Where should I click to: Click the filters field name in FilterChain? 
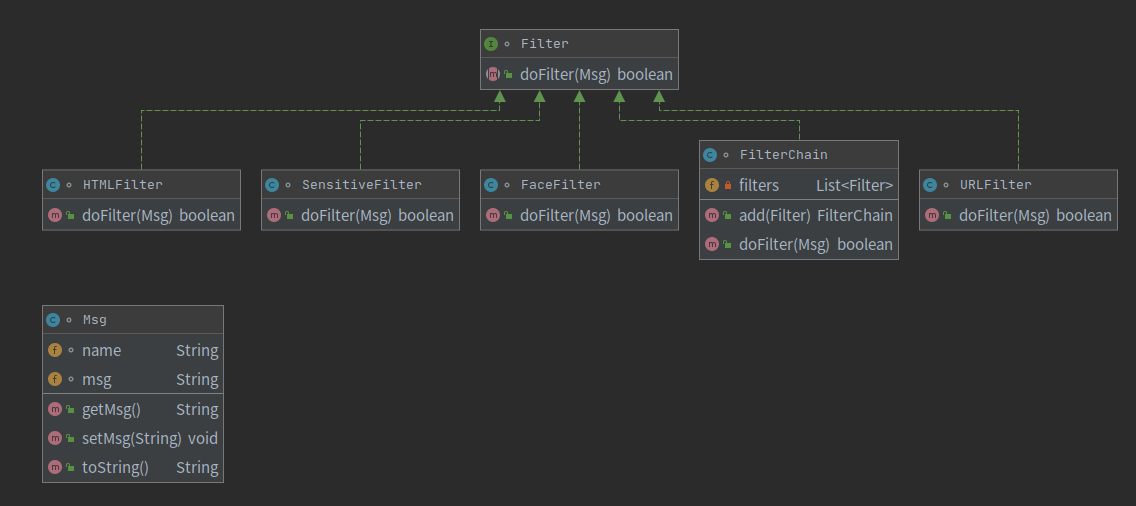point(759,186)
